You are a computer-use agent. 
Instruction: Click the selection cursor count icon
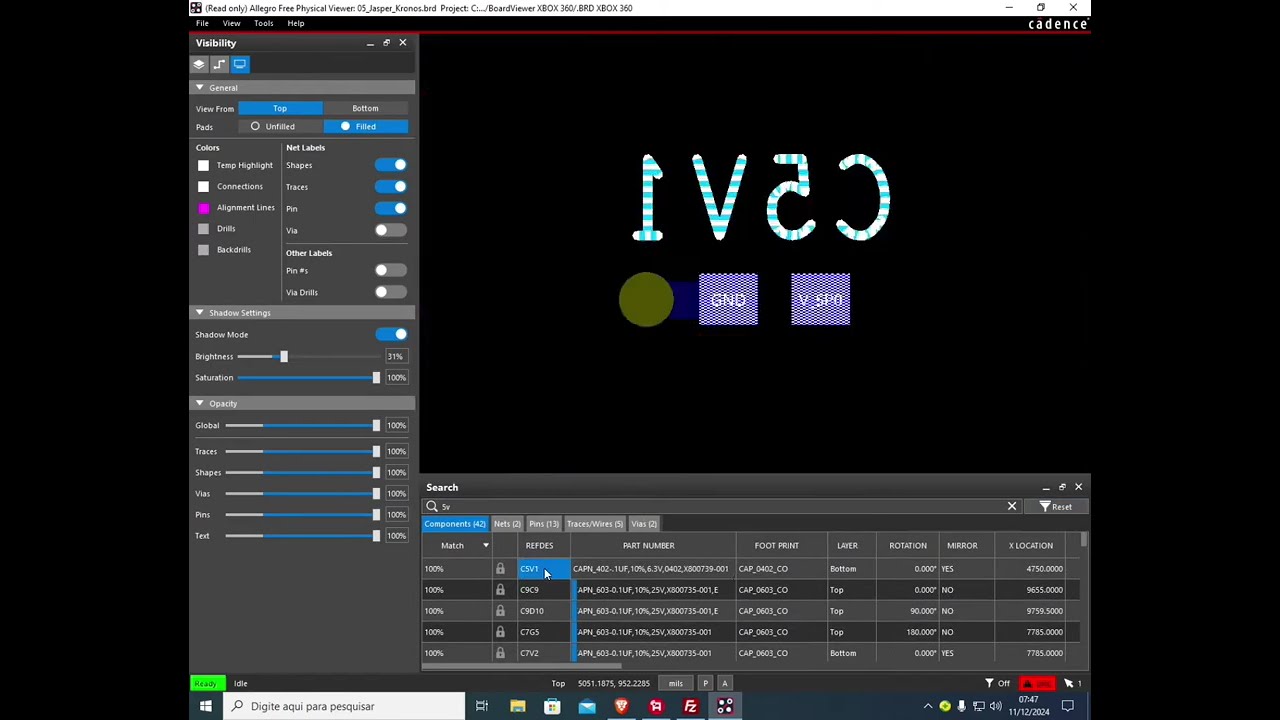1072,683
